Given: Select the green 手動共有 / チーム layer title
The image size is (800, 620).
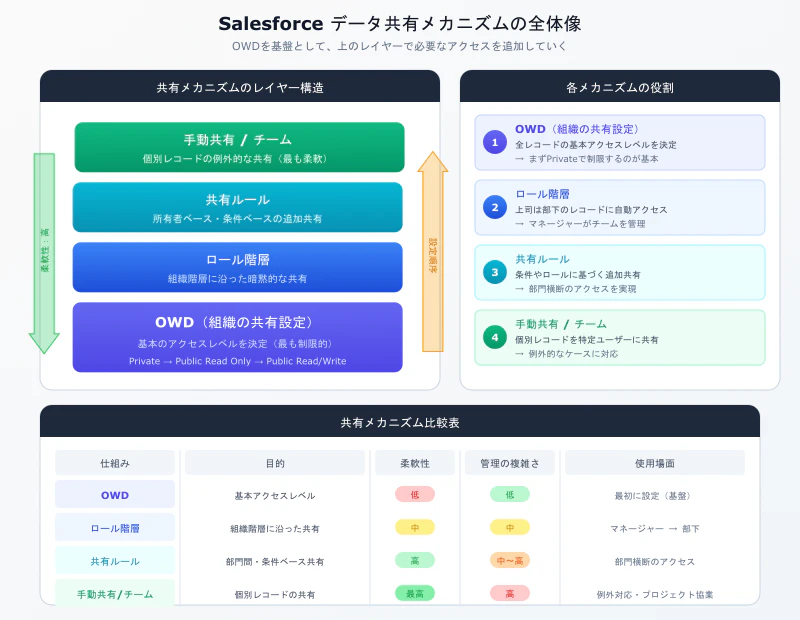Looking at the screenshot, I should tap(238, 140).
